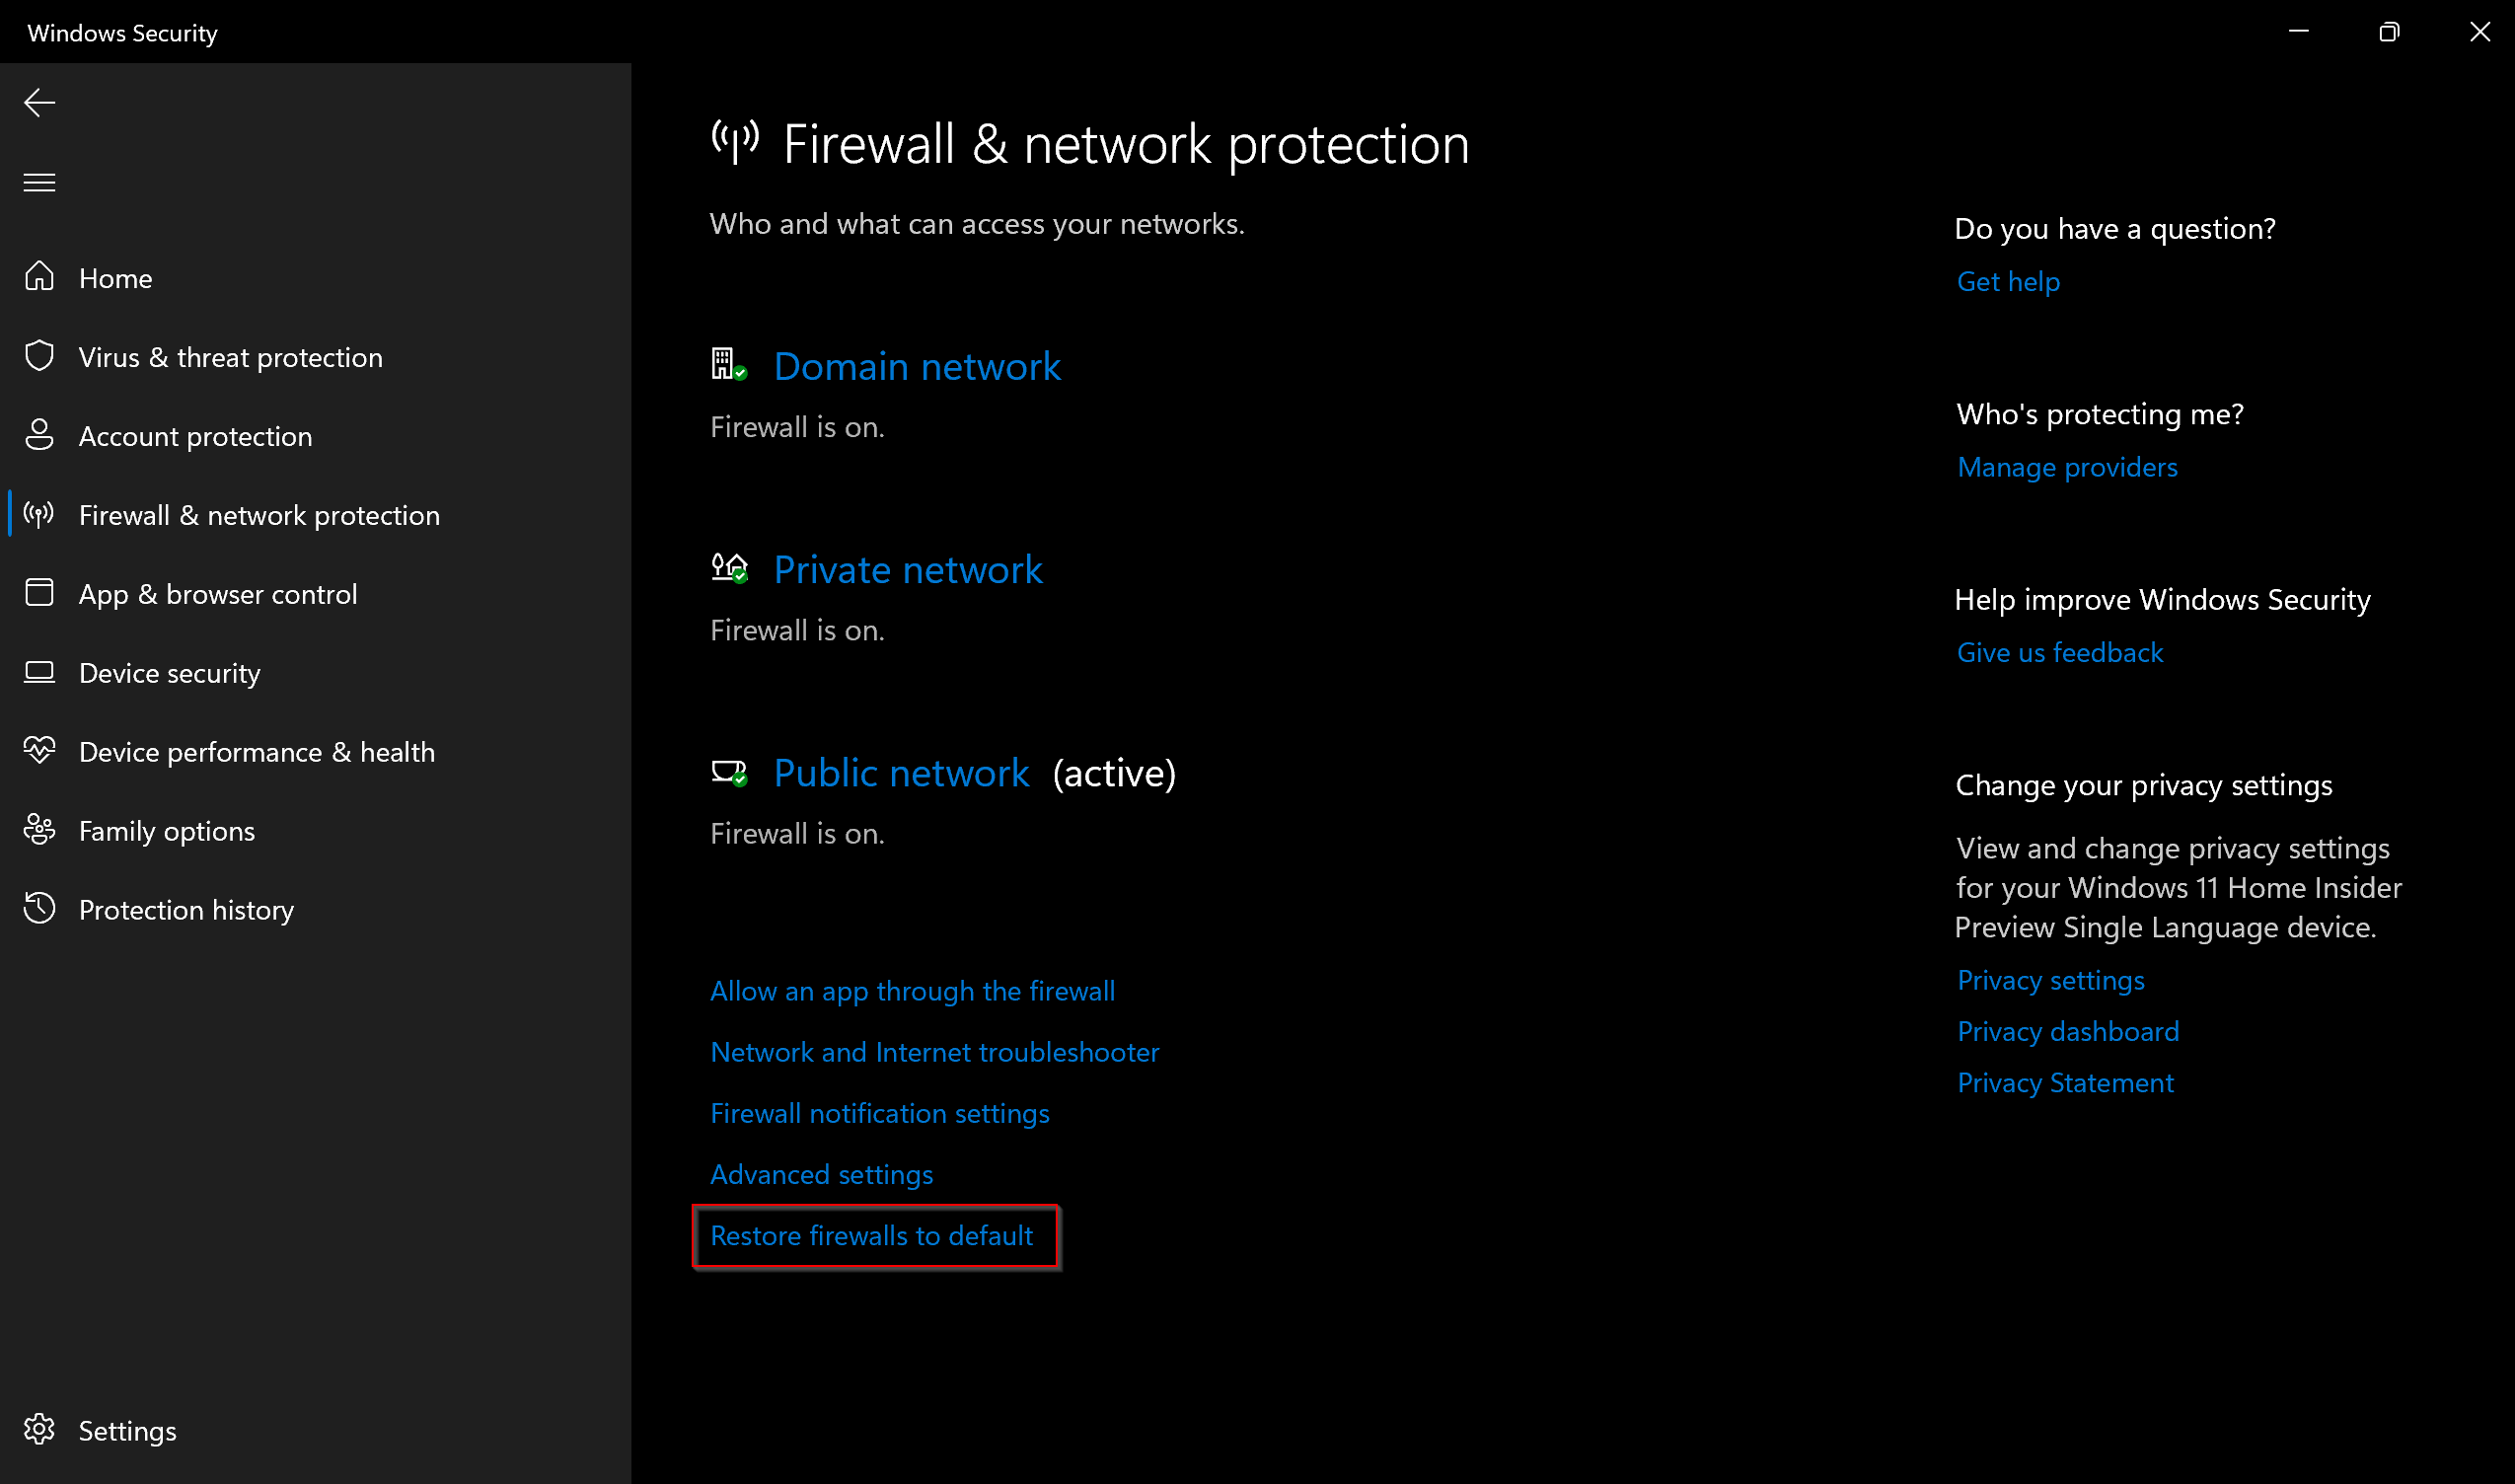Open Allow an app through the firewall
This screenshot has width=2515, height=1484.
(x=912, y=991)
